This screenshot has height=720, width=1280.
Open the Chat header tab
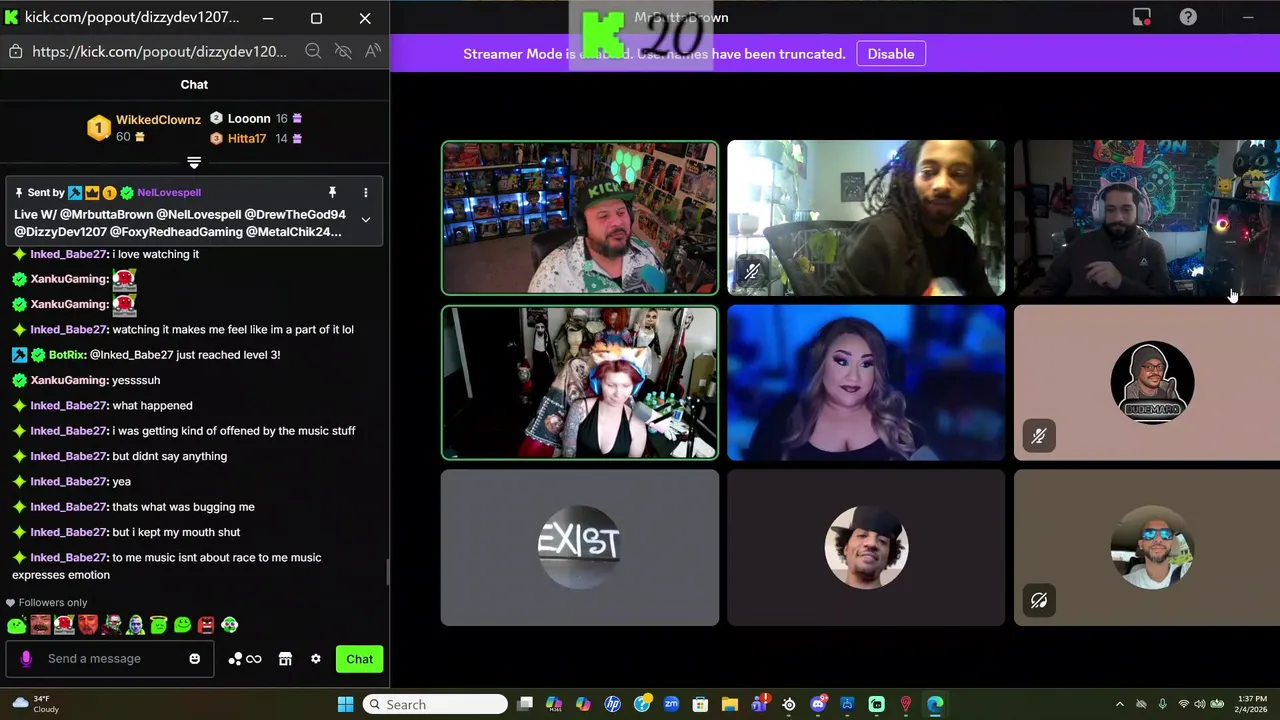(194, 85)
